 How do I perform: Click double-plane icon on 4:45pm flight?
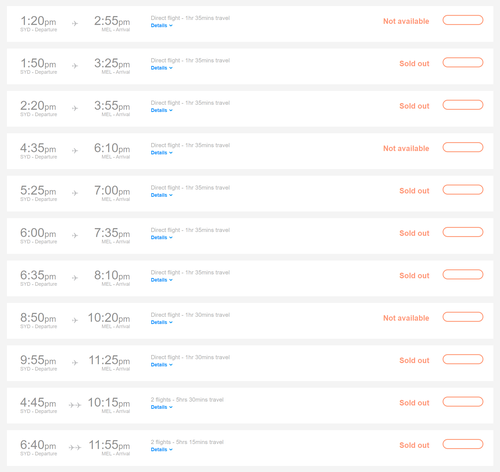(x=75, y=405)
